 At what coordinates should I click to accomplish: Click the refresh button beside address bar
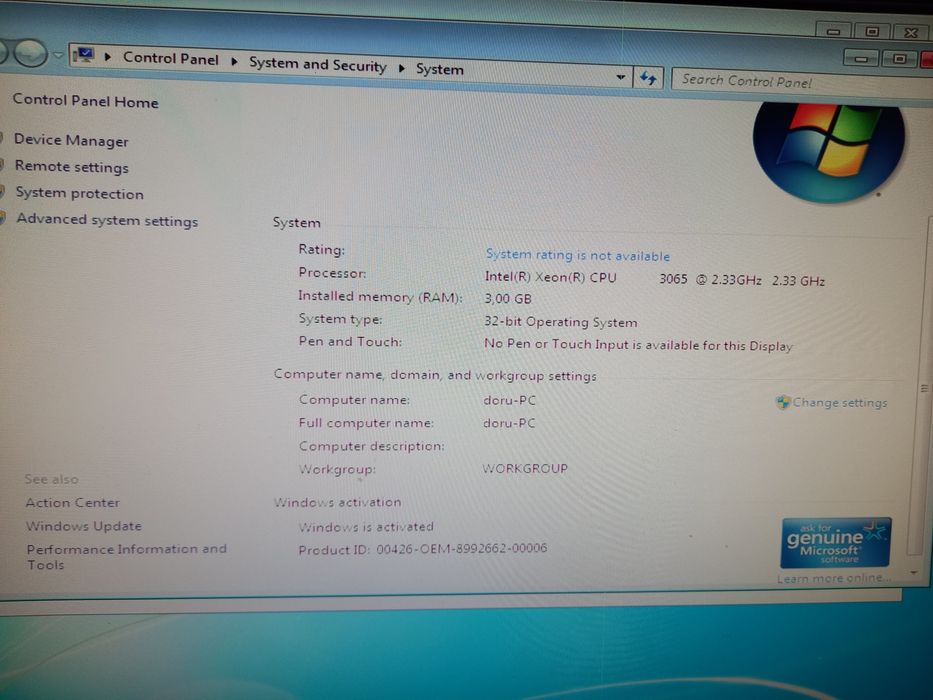[x=648, y=78]
